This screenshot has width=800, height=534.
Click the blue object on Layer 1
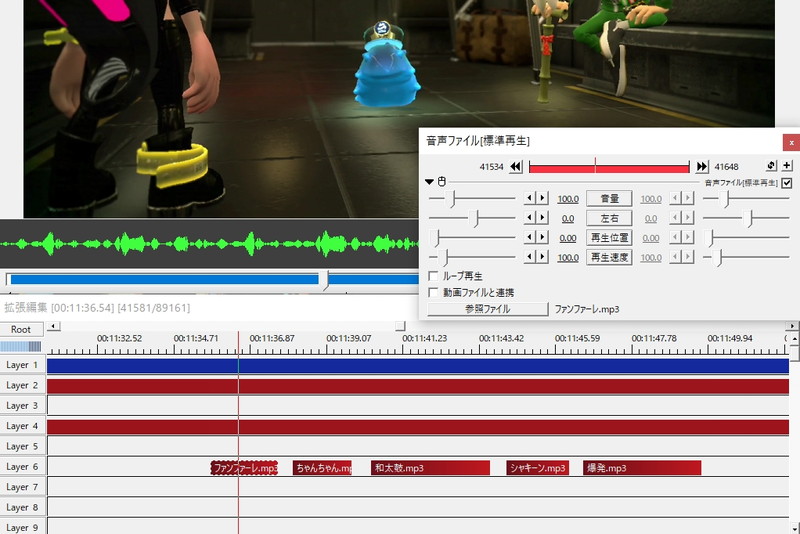click(418, 366)
